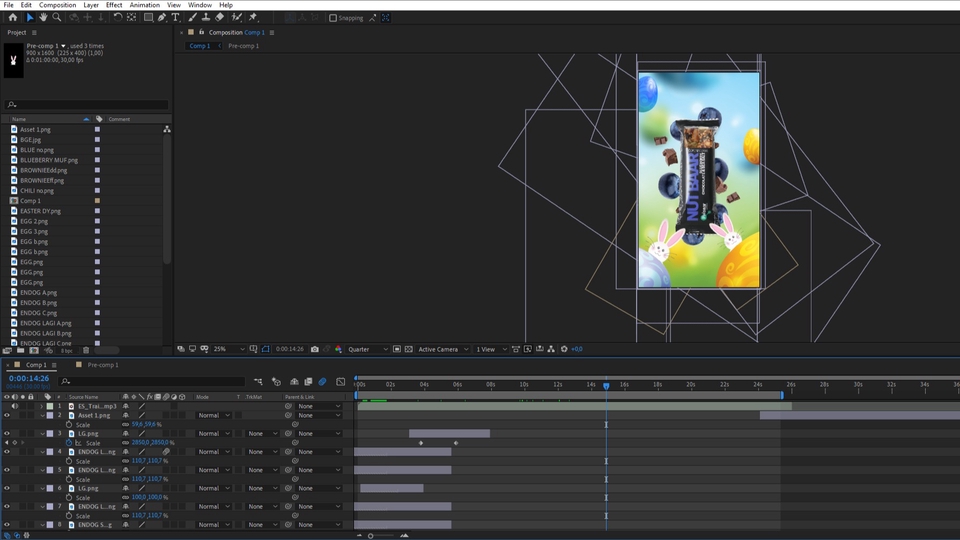960x540 pixels.
Task: Select the Zoom magnifier tool
Action: pyautogui.click(x=56, y=17)
